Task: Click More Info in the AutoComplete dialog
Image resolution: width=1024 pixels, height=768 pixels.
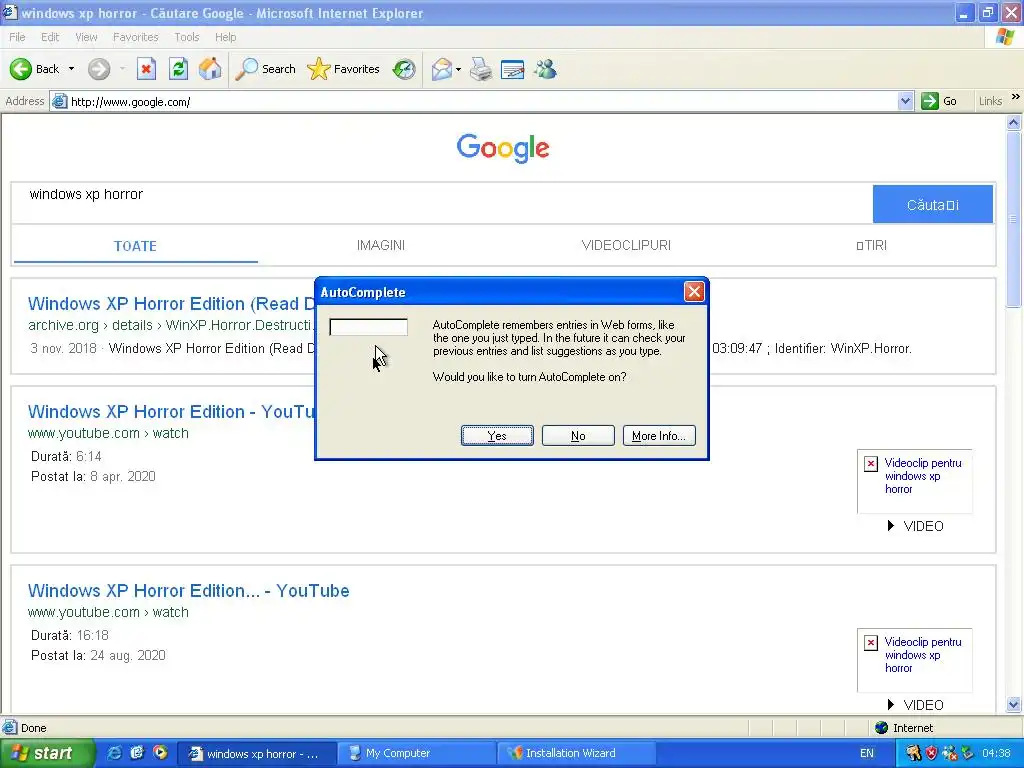Action: [659, 436]
